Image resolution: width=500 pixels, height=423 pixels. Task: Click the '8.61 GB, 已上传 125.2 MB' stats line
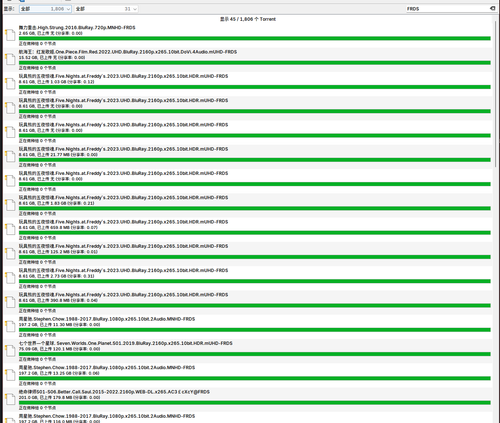58,252
